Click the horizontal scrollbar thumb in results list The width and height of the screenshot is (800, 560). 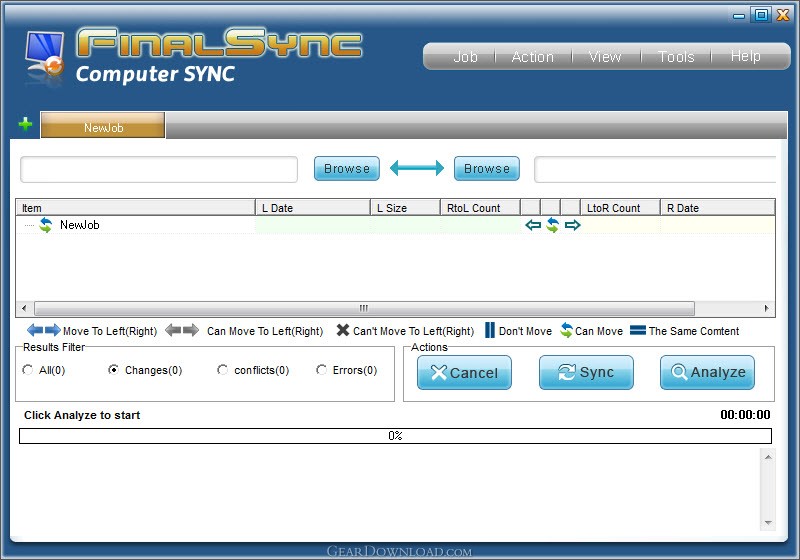(364, 308)
